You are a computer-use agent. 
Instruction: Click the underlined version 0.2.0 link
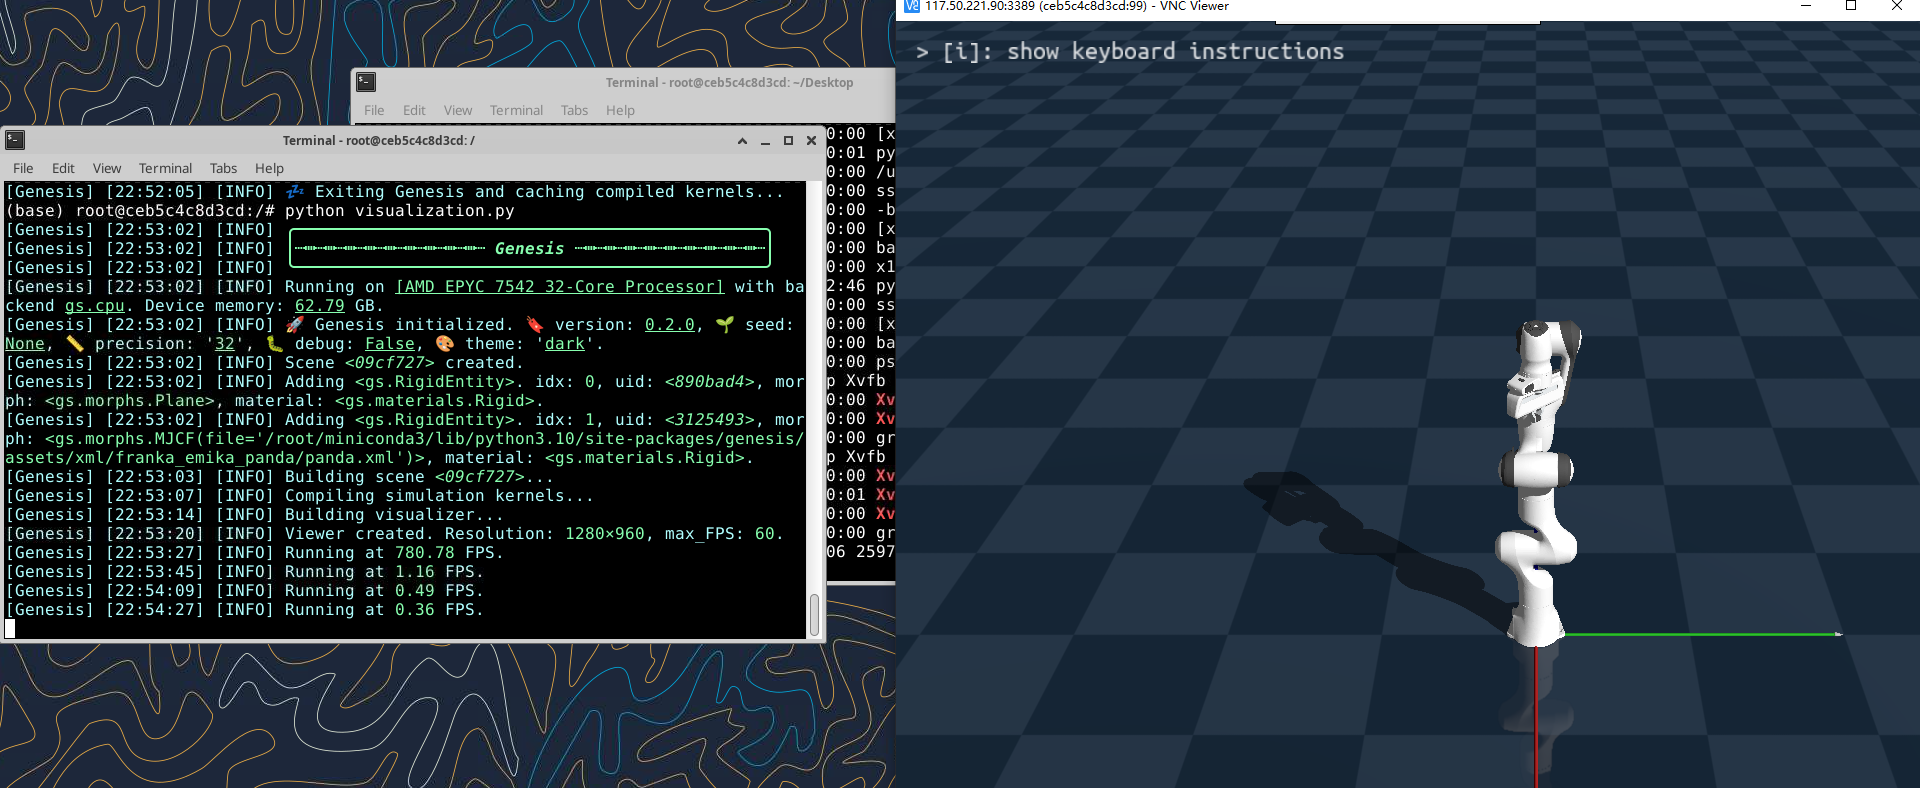click(670, 325)
